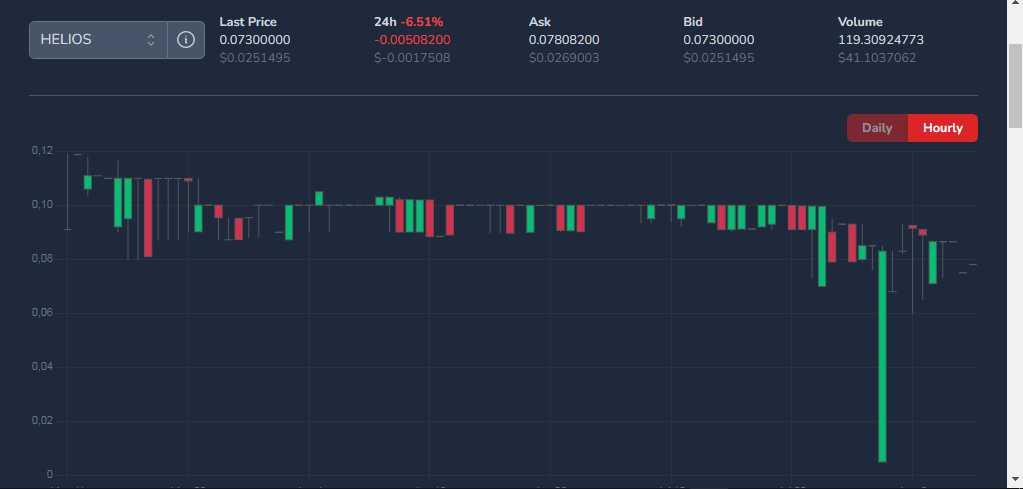Viewport: 1023px width, 489px height.
Task: Click the 24h change value -0.00508200
Action: tap(412, 40)
